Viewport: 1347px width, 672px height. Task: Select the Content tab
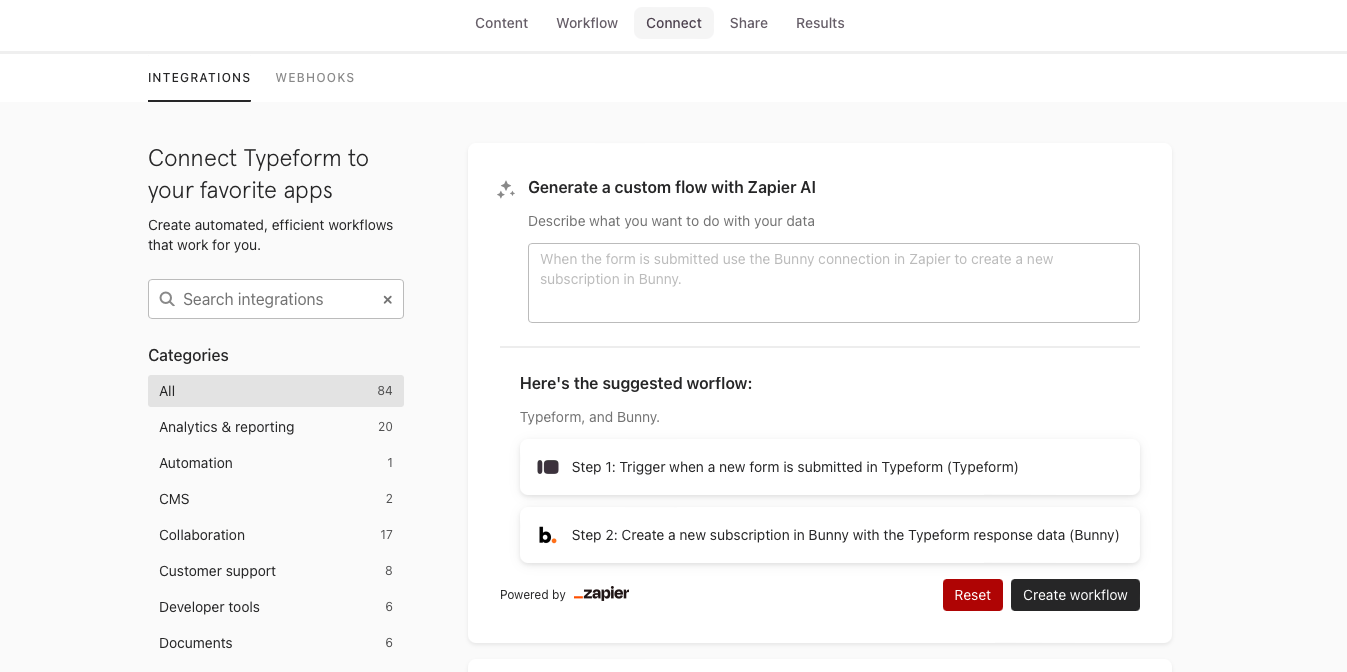coord(501,22)
